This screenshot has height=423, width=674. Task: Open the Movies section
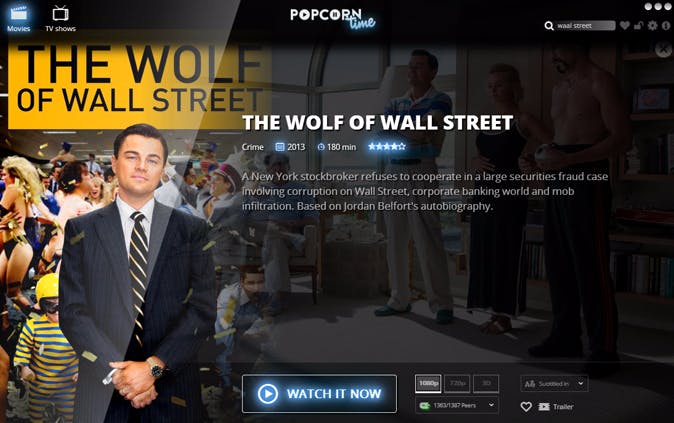18,18
